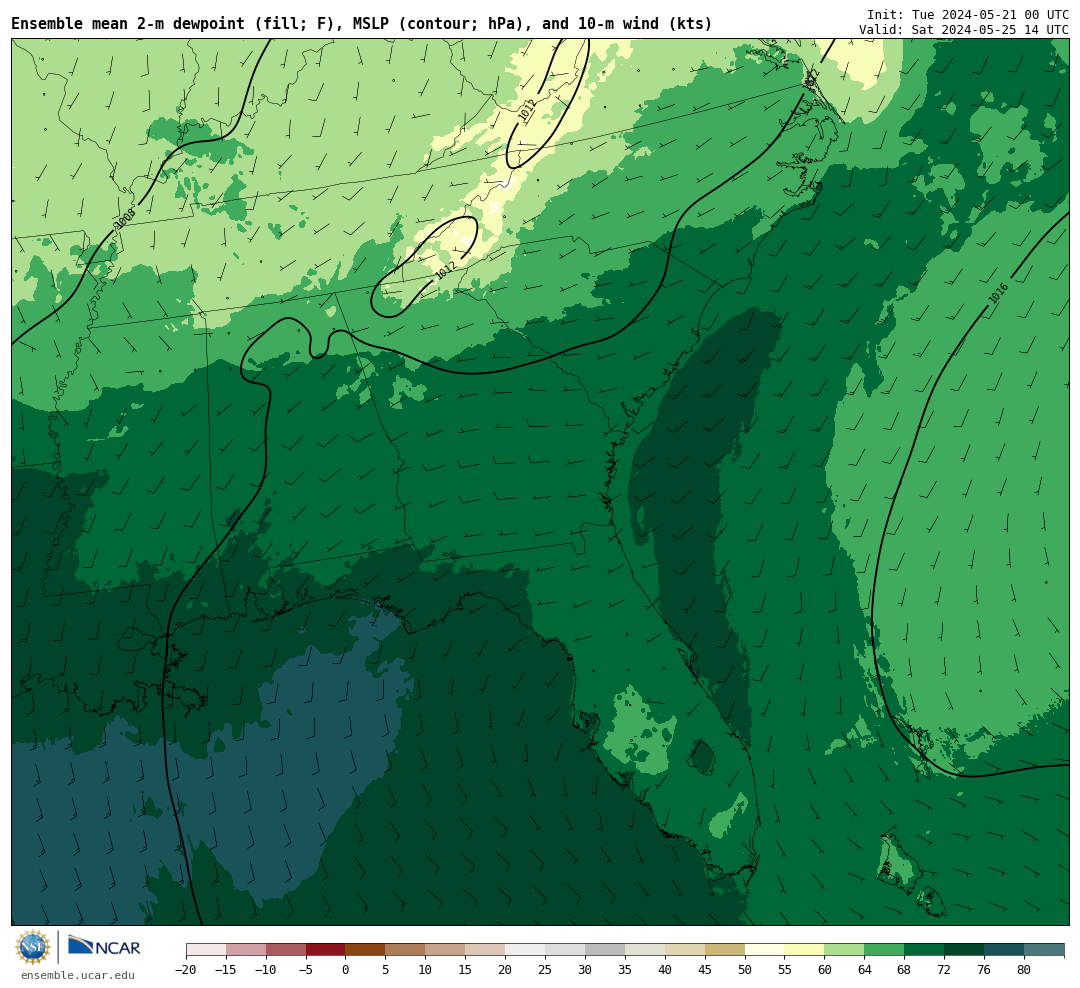Click the colorbar tick label -5
The height and width of the screenshot is (988, 1080).
306,970
